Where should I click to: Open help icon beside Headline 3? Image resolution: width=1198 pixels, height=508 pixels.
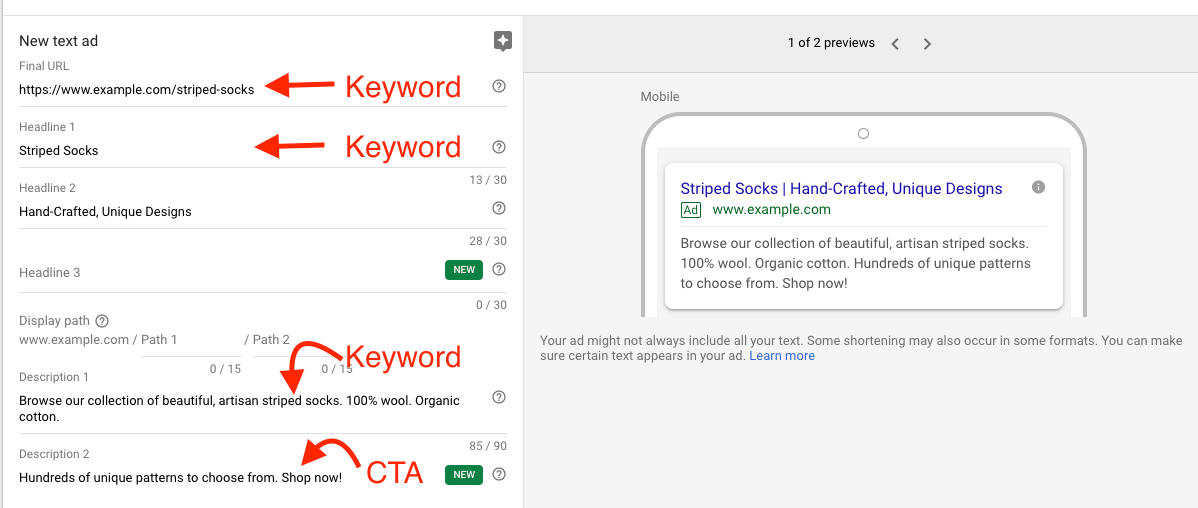(x=499, y=269)
